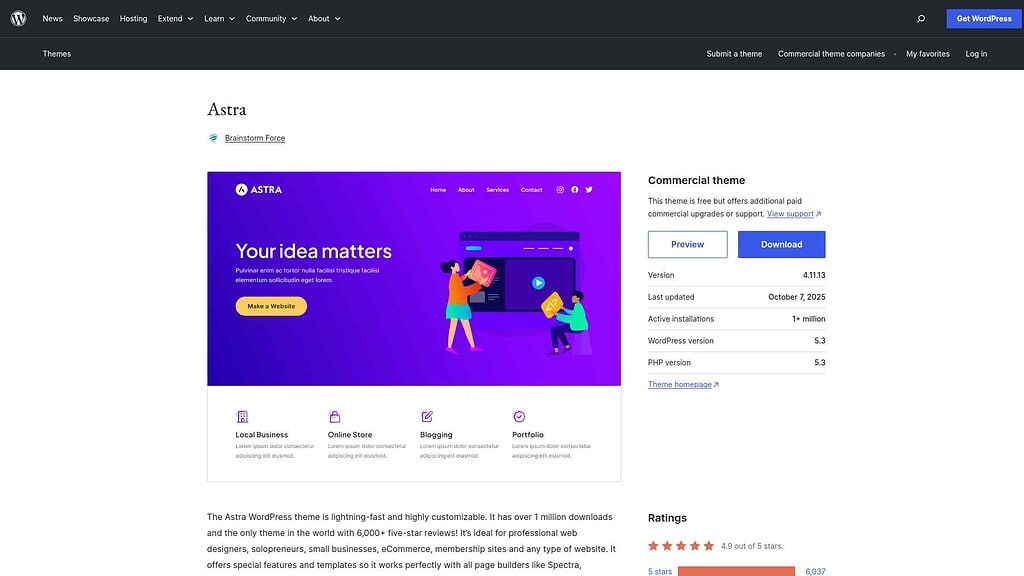Click the Brainstorm Force author avatar icon
The width and height of the screenshot is (1024, 576).
(x=213, y=138)
